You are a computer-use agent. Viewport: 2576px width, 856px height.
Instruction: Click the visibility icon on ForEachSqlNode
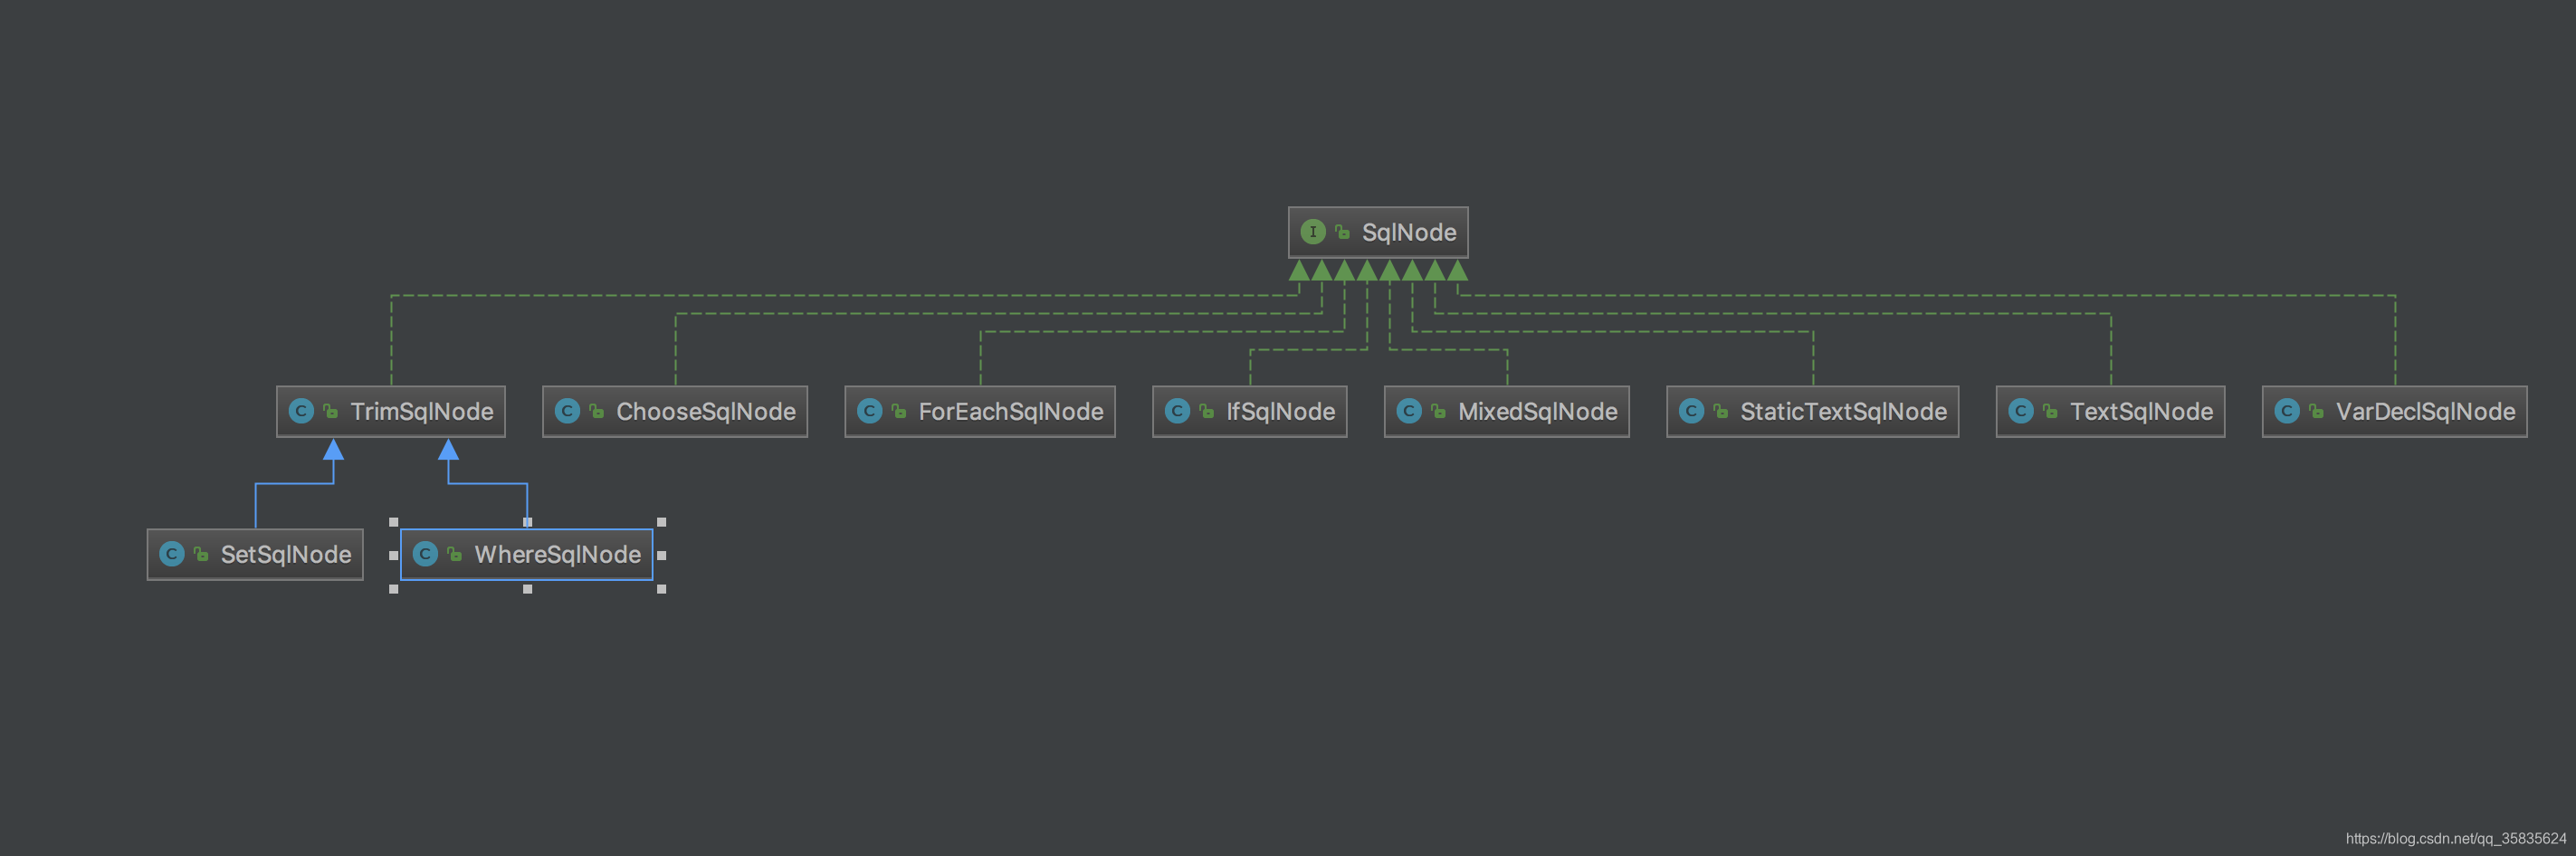tap(899, 411)
